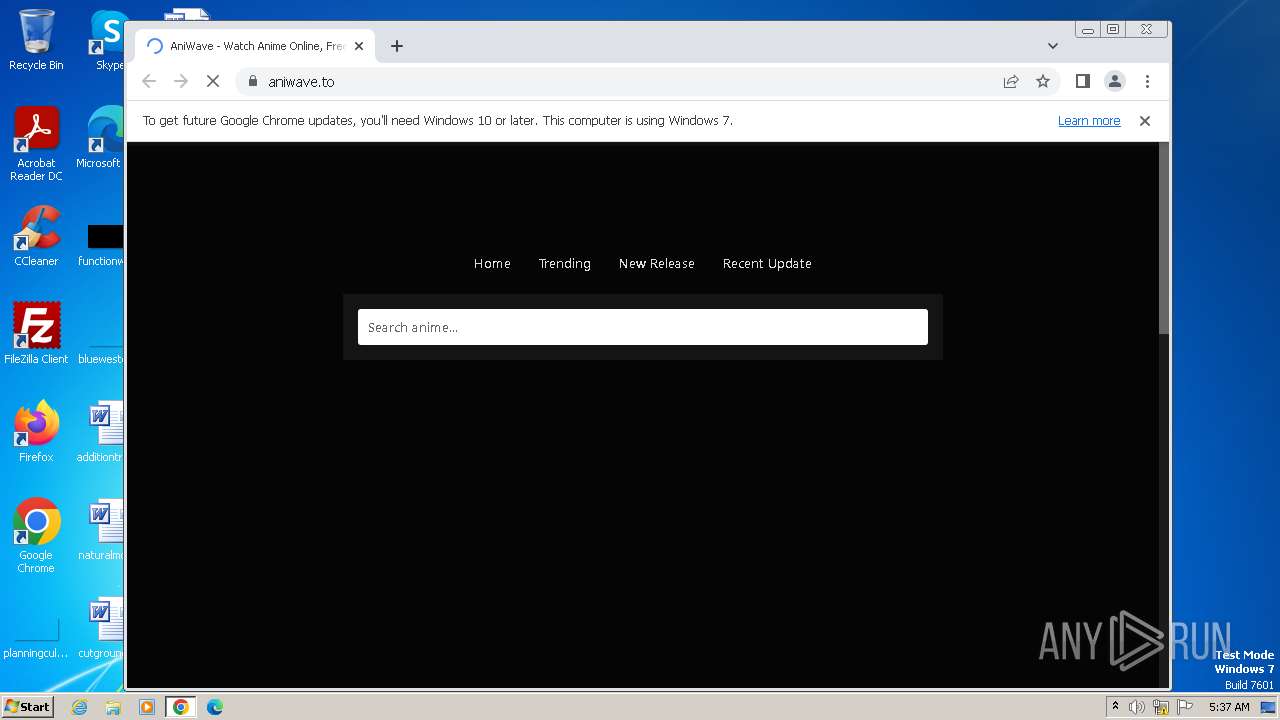Image resolution: width=1280 pixels, height=720 pixels.
Task: Share this page using the share icon
Action: point(1011,82)
